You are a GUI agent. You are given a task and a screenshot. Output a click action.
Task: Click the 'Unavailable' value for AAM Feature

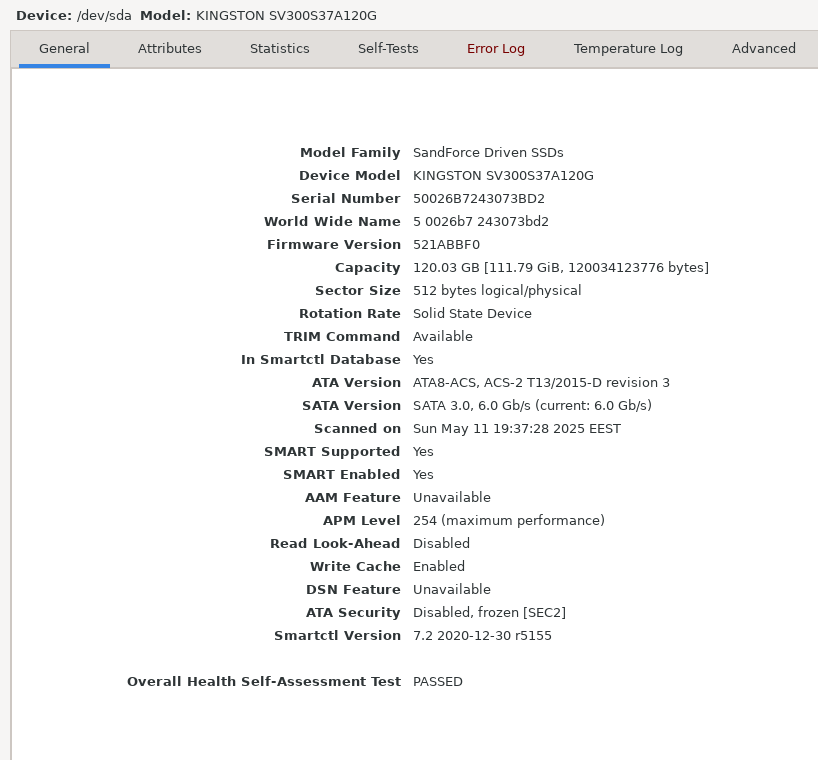coord(452,498)
